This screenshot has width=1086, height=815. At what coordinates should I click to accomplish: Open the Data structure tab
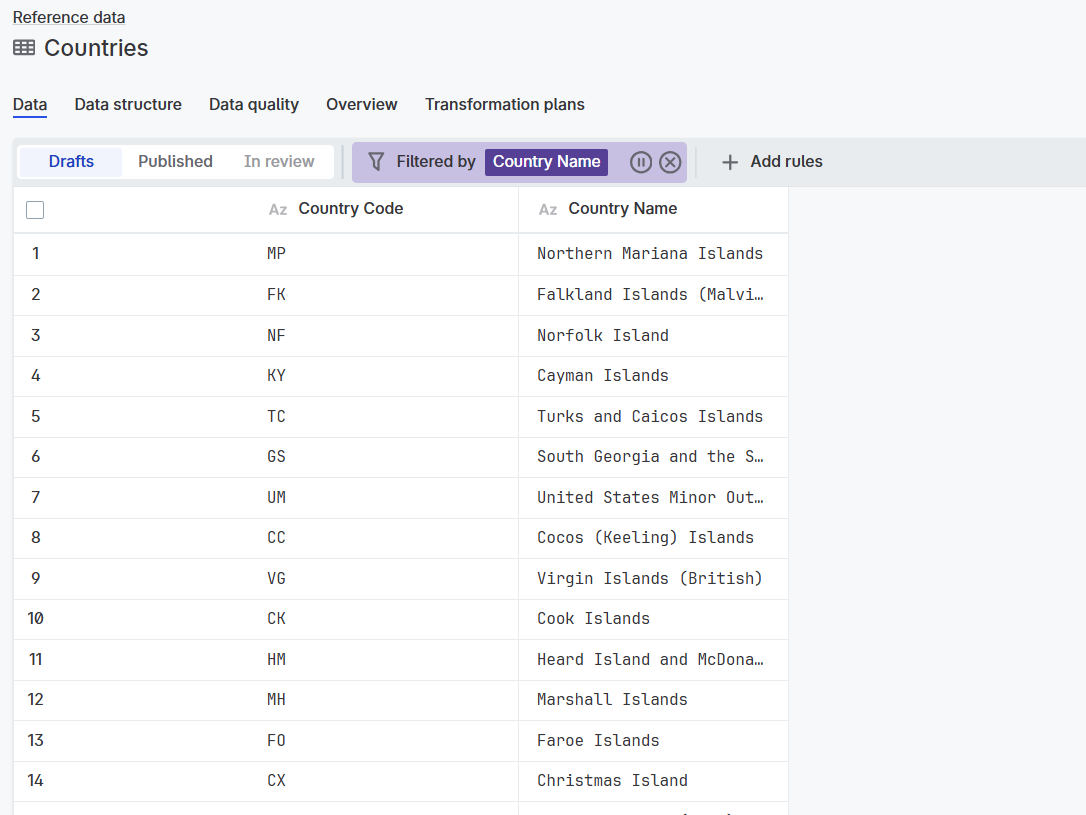[128, 104]
